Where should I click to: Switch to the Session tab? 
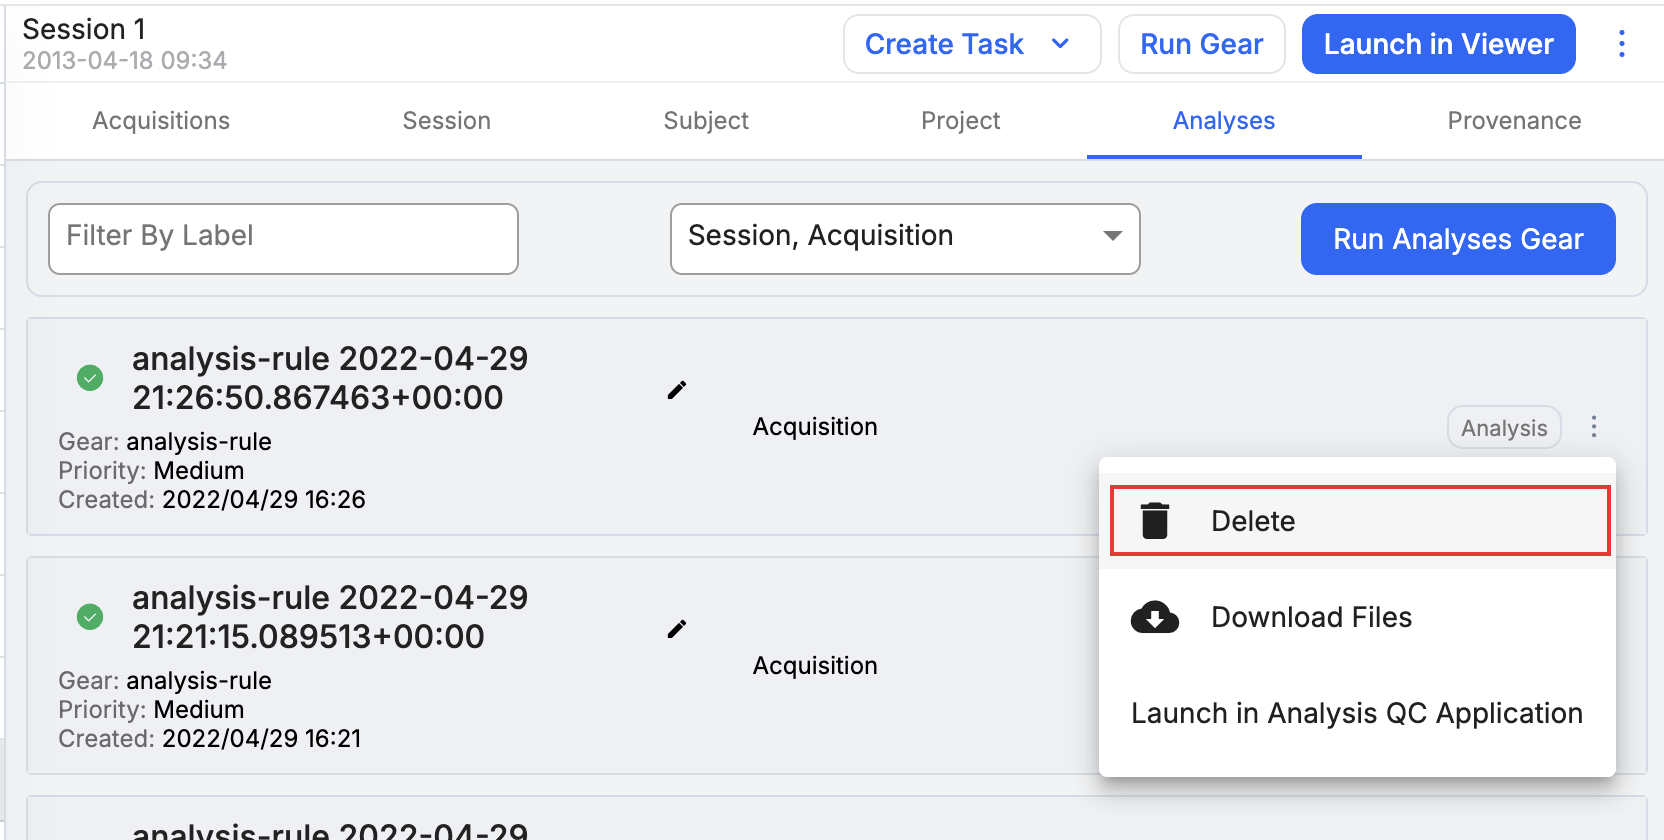tap(446, 121)
